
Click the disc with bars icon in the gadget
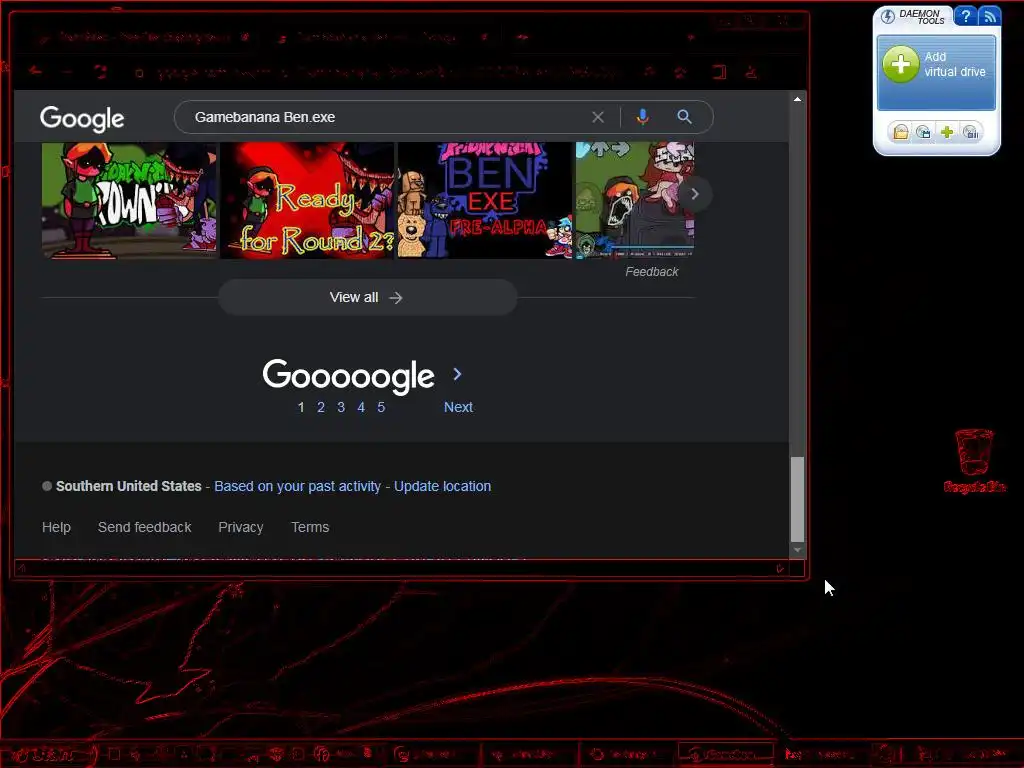(970, 132)
